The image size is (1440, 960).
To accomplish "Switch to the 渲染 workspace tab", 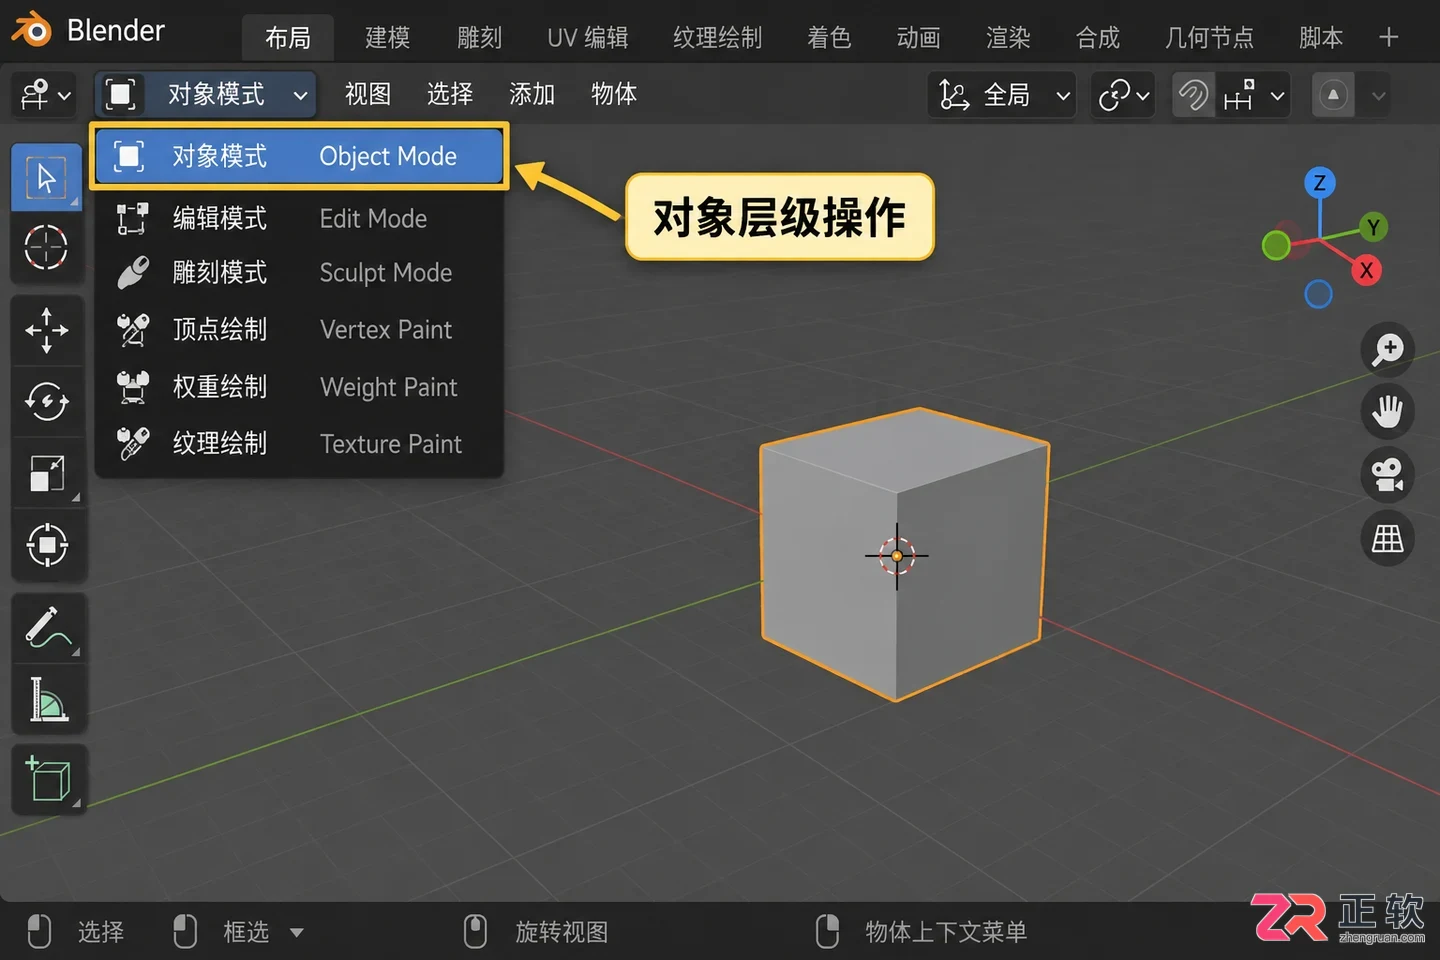I will (1008, 38).
